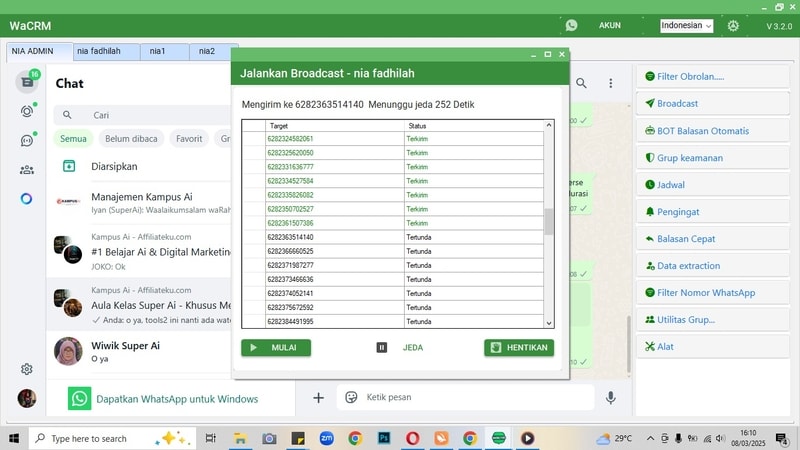Open the gear settings in WaCRM header
800x450 pixels.
(733, 26)
